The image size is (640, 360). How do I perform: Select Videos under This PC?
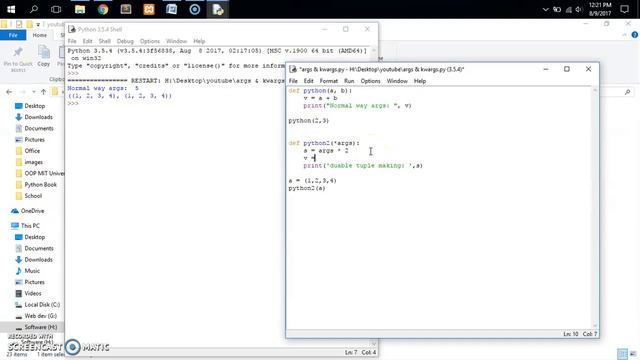point(33,293)
